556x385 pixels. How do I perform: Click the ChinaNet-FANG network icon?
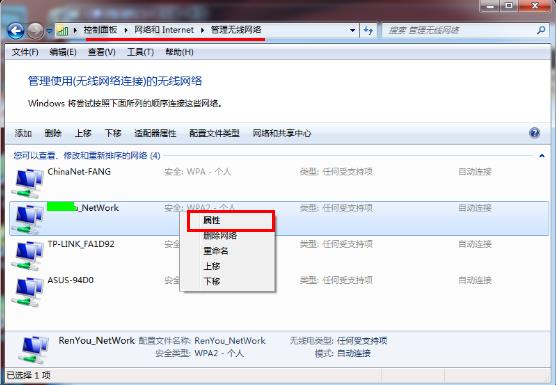[x=28, y=183]
